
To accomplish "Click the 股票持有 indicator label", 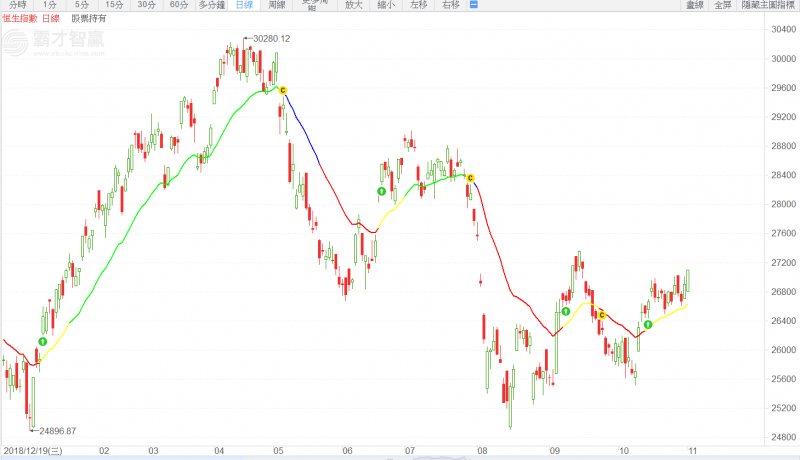I will click(88, 18).
